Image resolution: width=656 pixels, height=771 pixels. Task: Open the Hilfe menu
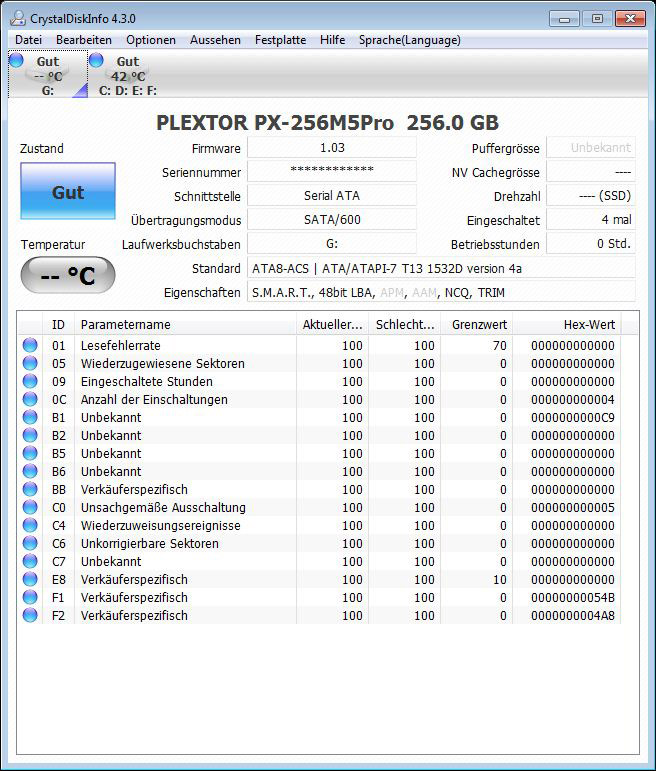click(x=332, y=40)
